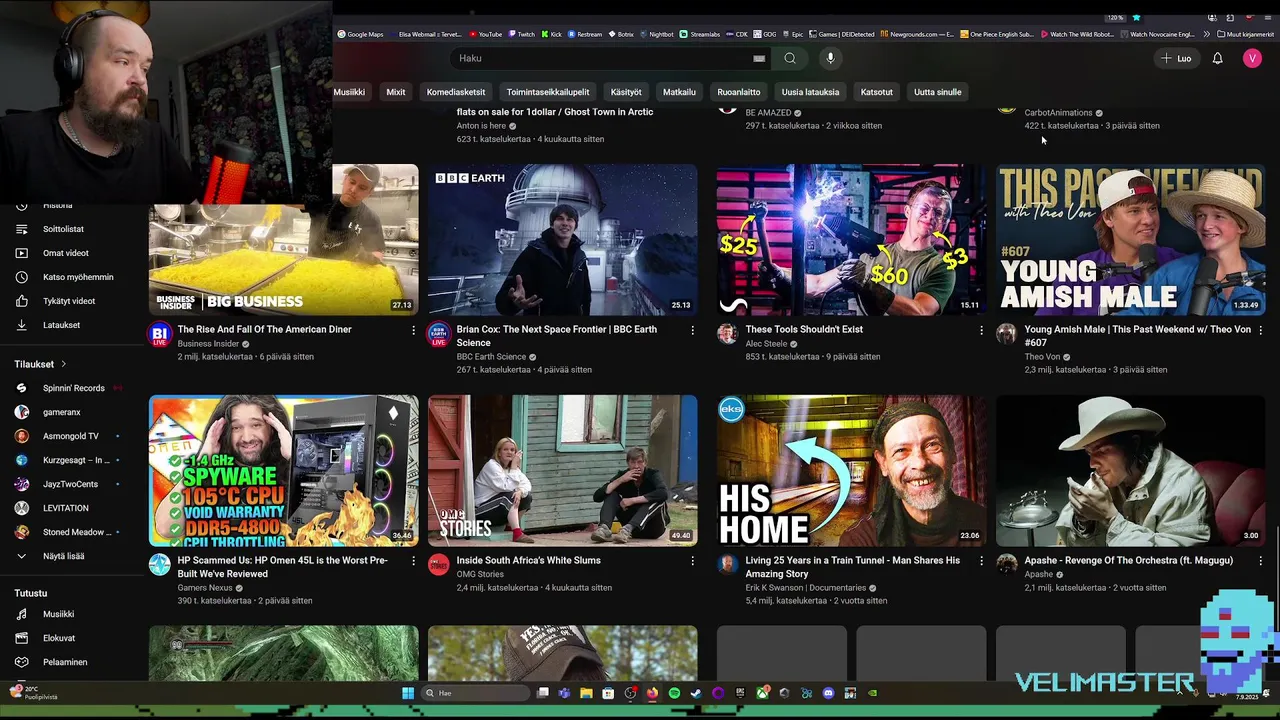
Task: Open the Google Maps bookmark
Action: click(360, 34)
